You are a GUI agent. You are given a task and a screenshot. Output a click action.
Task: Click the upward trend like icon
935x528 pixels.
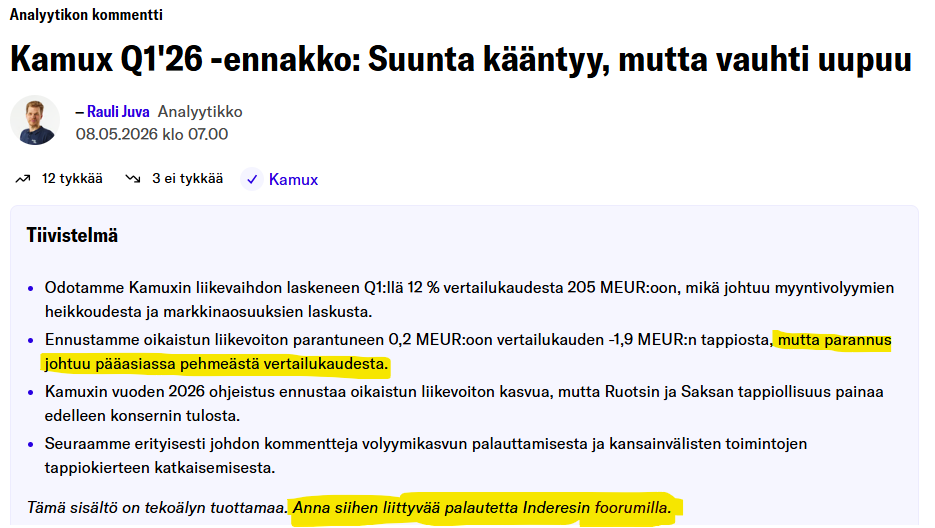[x=23, y=179]
